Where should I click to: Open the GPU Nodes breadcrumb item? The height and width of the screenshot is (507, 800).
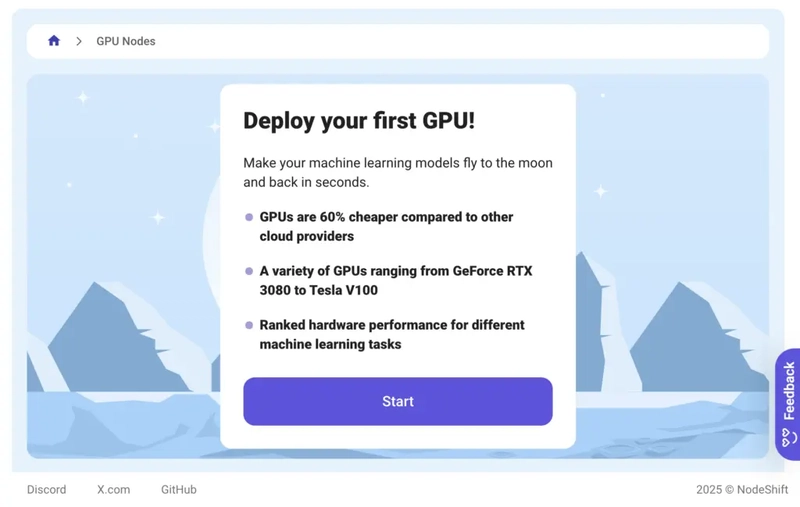tap(126, 41)
